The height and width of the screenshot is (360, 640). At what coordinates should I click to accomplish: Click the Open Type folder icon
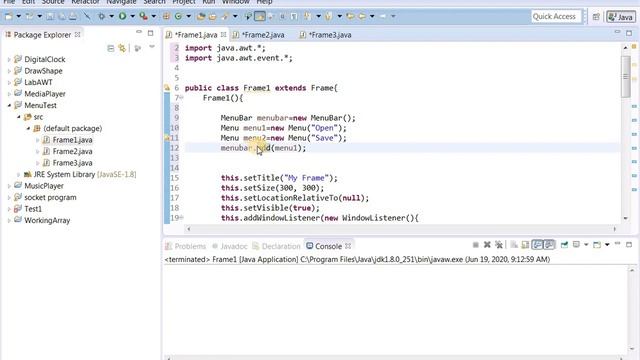[x=201, y=16]
